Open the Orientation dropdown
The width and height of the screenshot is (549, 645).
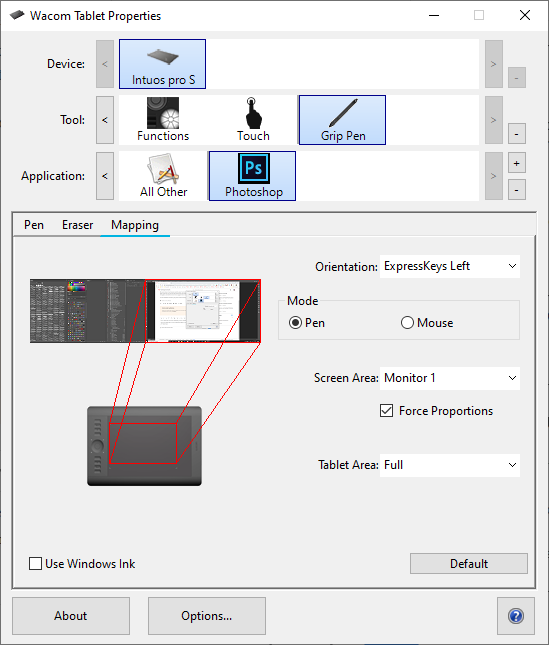click(x=450, y=266)
